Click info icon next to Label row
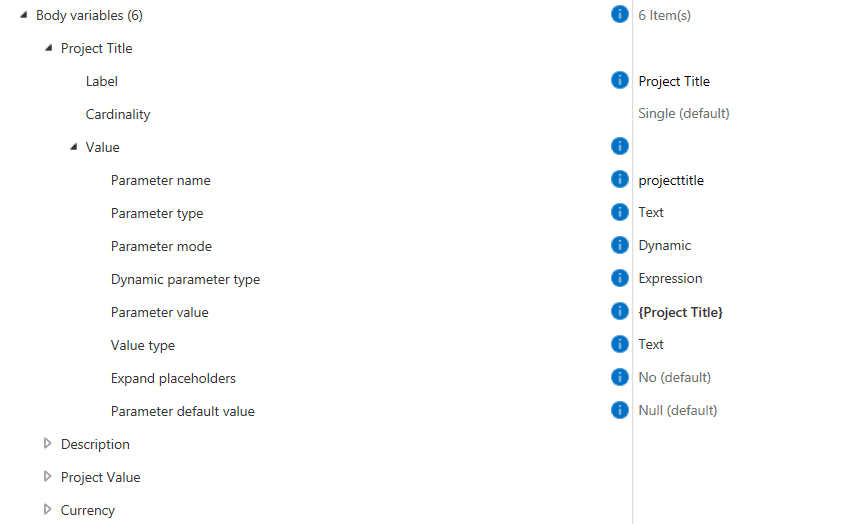The height and width of the screenshot is (524, 856). 619,81
